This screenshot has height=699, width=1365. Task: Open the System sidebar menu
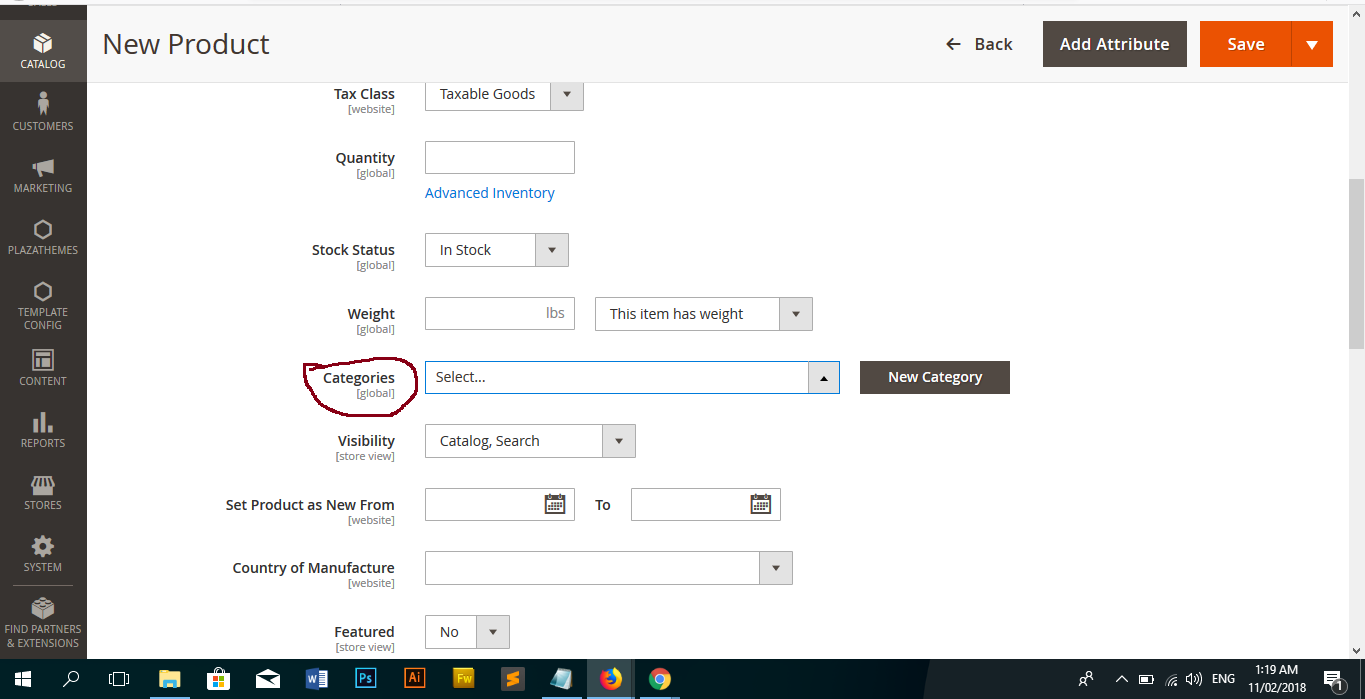coord(43,553)
